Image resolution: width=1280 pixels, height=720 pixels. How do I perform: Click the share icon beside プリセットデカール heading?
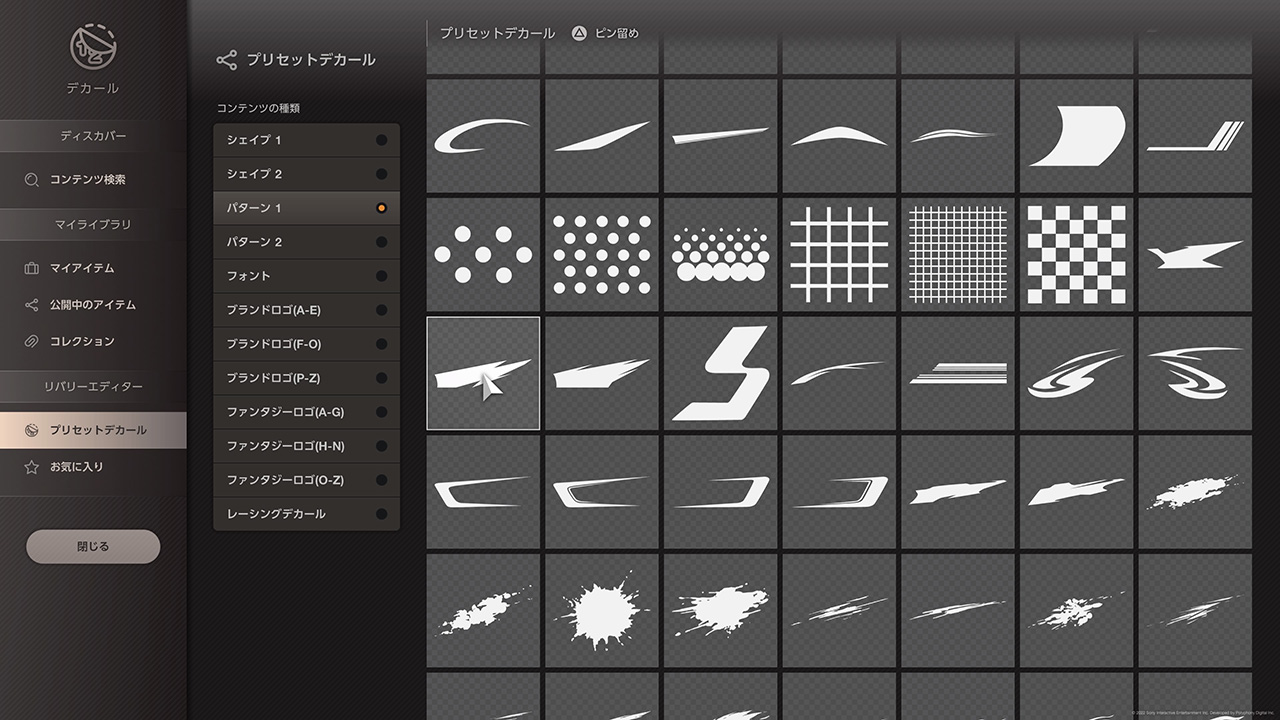point(227,60)
